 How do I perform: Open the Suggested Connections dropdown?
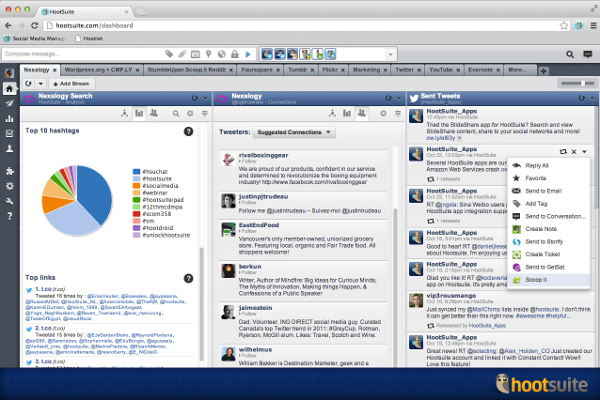(294, 132)
